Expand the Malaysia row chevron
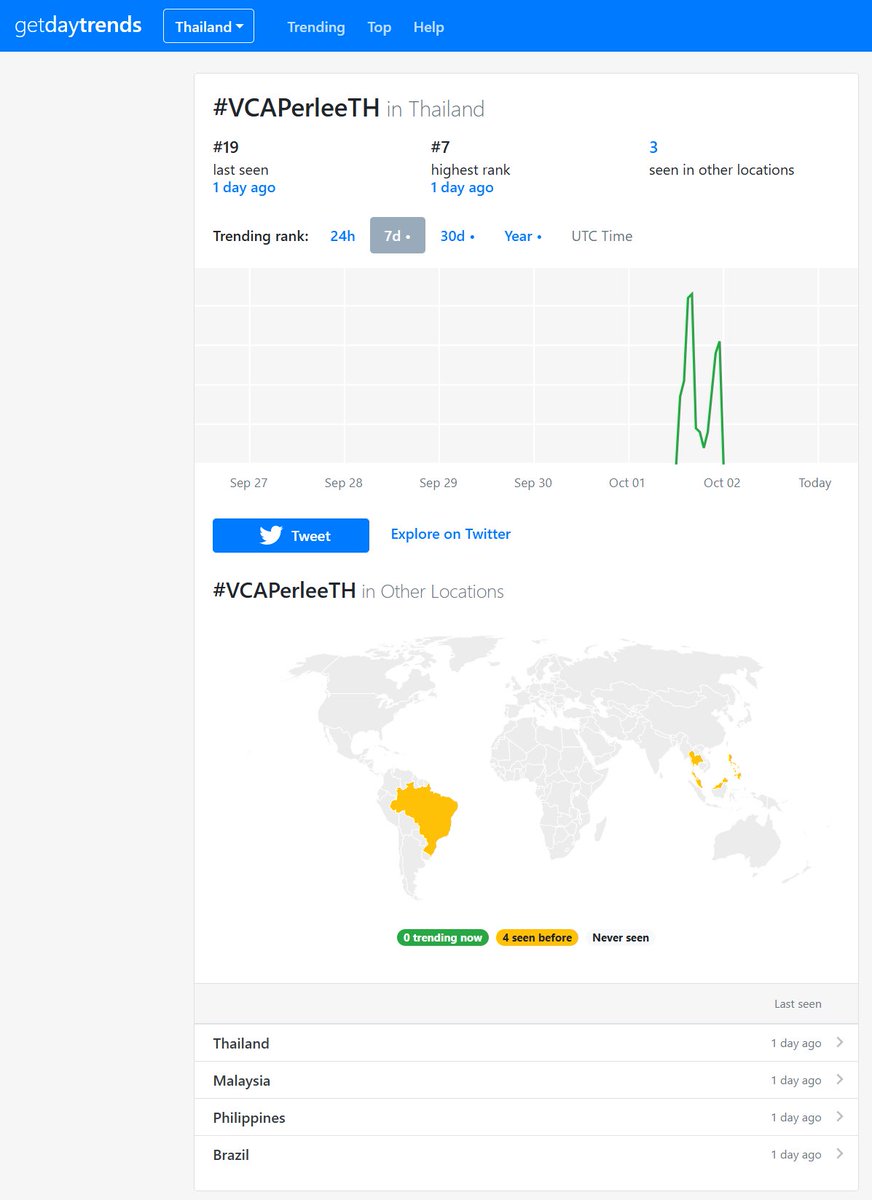872x1200 pixels. (840, 1079)
